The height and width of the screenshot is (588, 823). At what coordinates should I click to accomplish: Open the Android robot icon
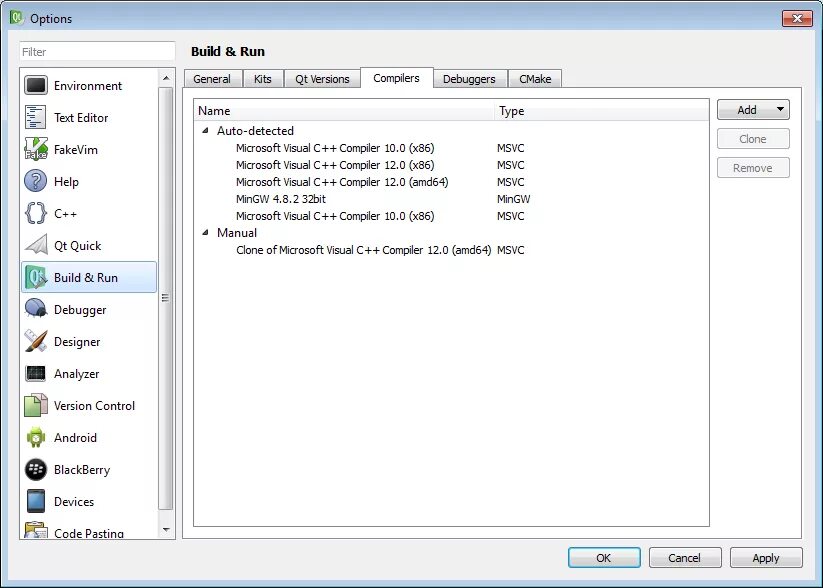pyautogui.click(x=36, y=438)
